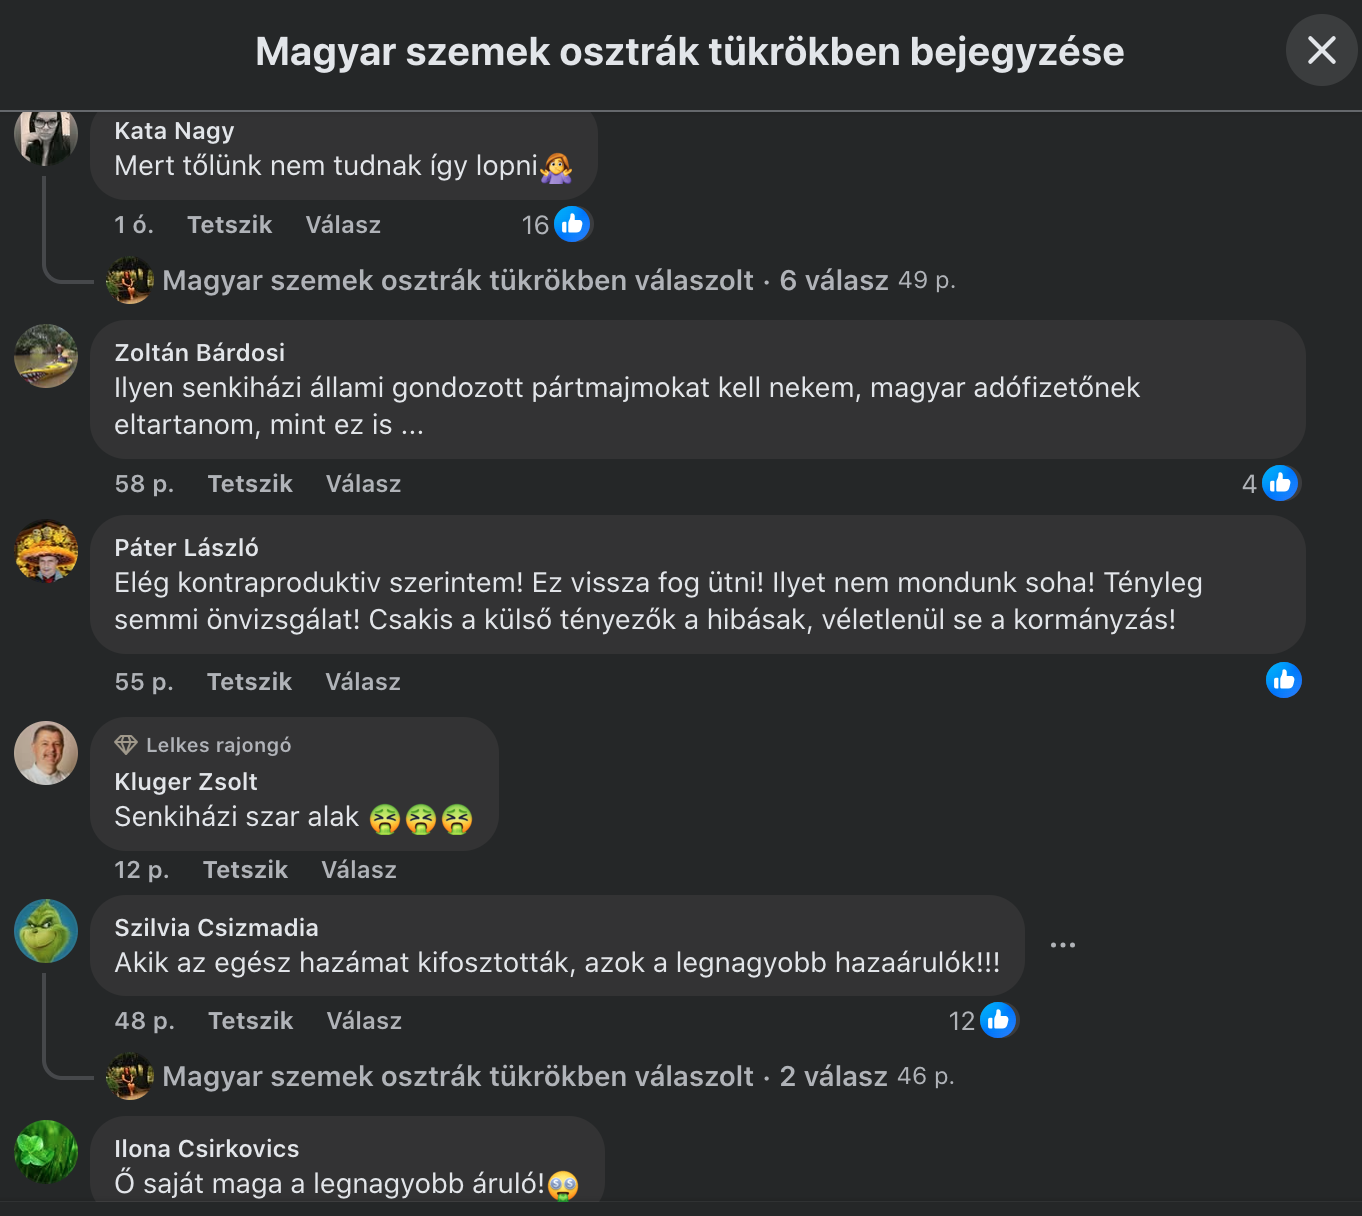Open Zoltán Bárdosi's avatar
This screenshot has height=1216, width=1362.
coord(46,356)
